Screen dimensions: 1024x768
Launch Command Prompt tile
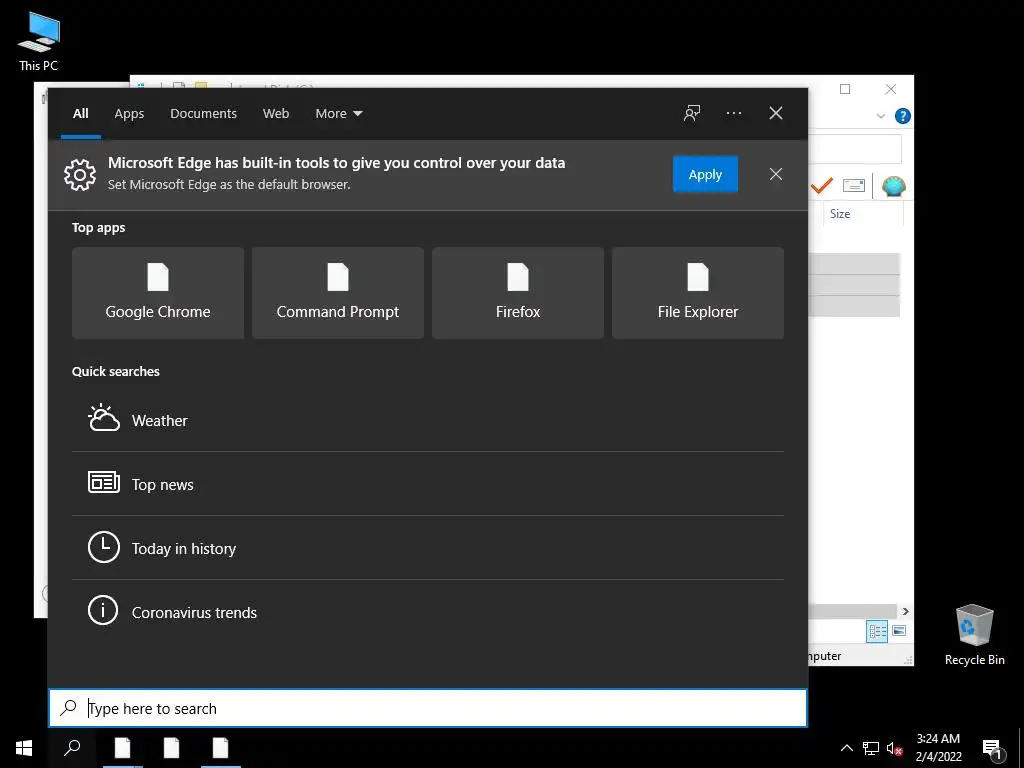click(x=338, y=293)
